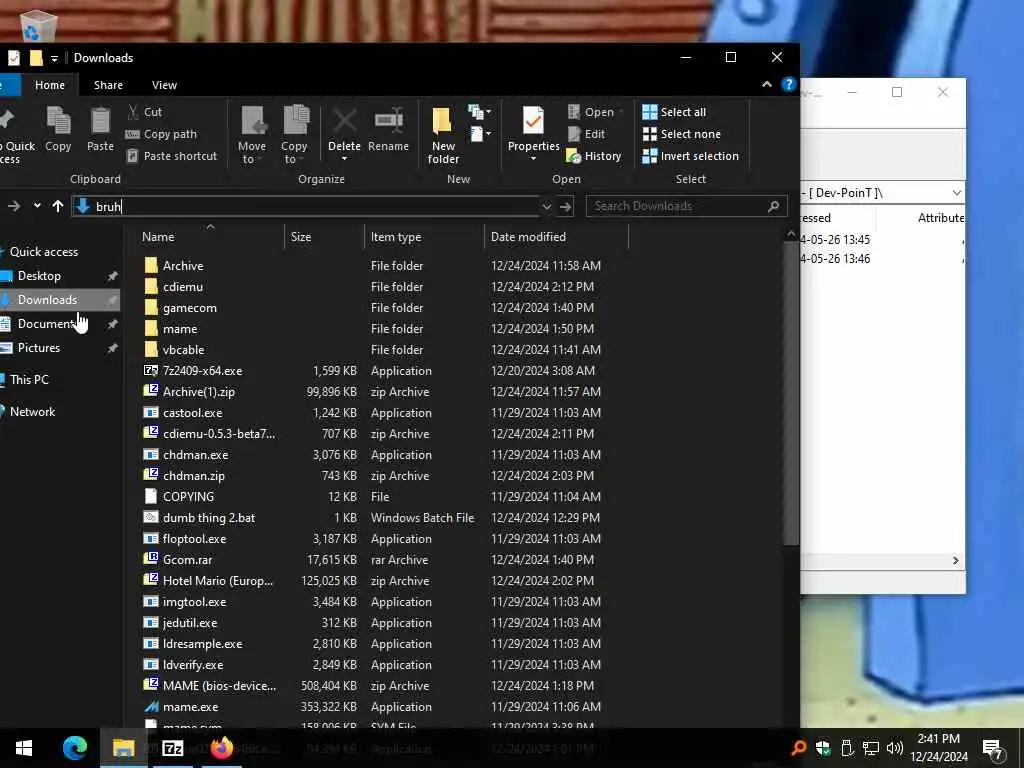Switch to the View ribbon tab
Image resolution: width=1024 pixels, height=768 pixels.
(164, 85)
